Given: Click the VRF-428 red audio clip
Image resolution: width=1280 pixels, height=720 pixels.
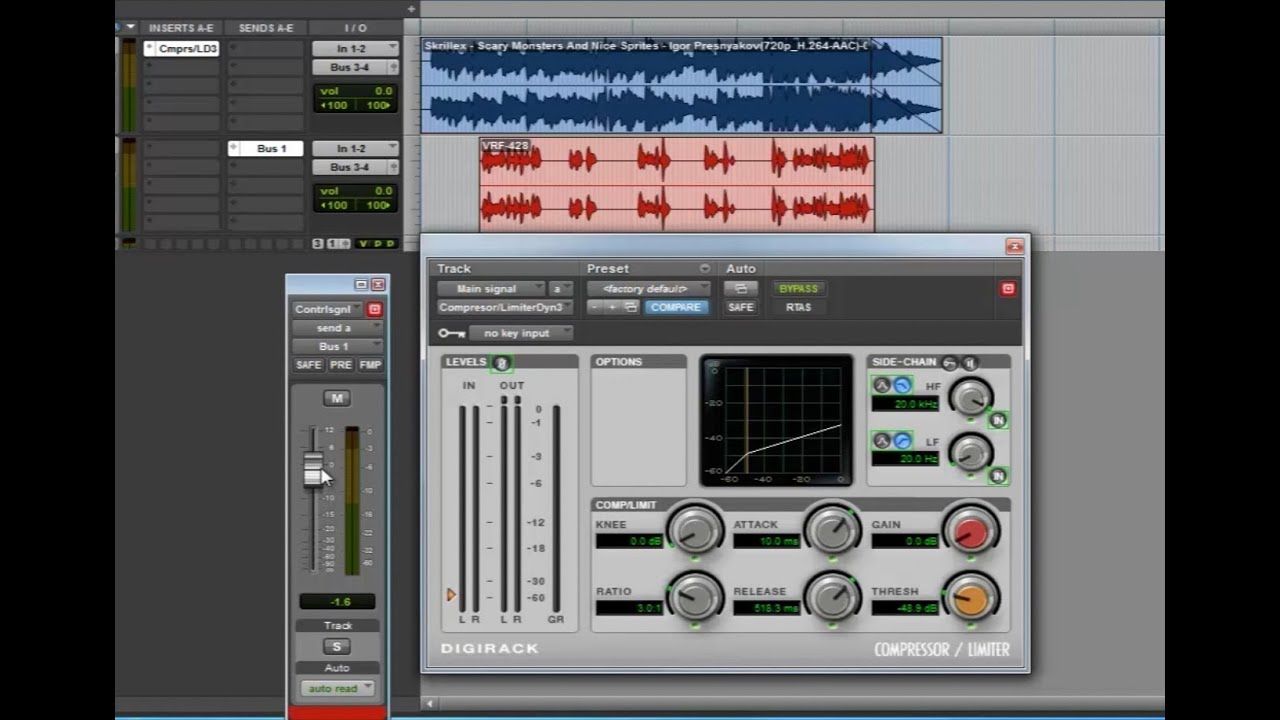Looking at the screenshot, I should pyautogui.click(x=677, y=185).
